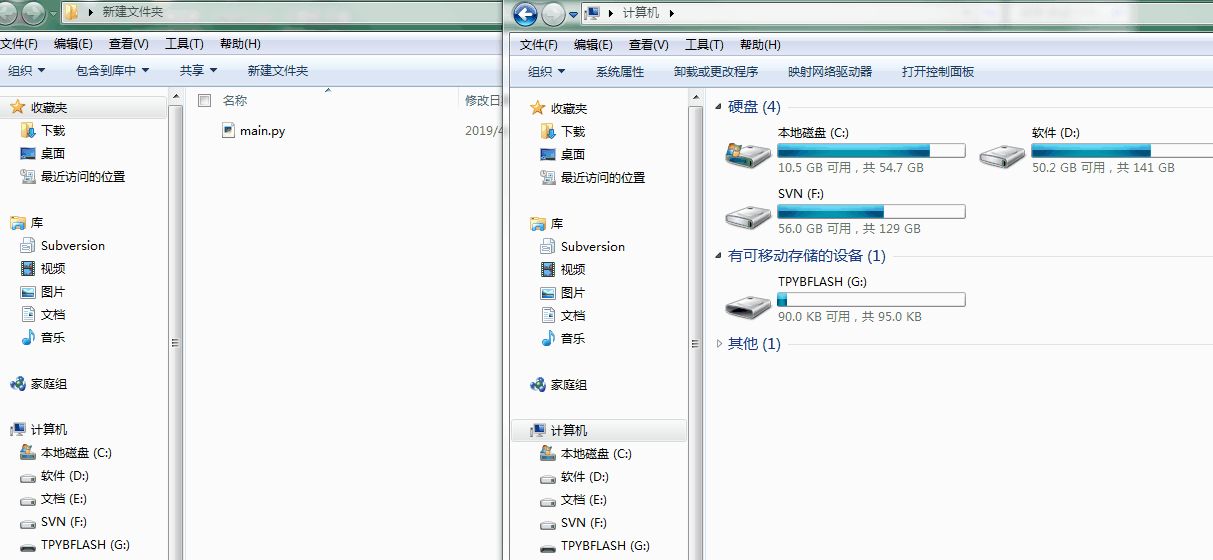The image size is (1213, 560).
Task: Click the SVN (F:) capacity usage bar
Action: point(870,212)
